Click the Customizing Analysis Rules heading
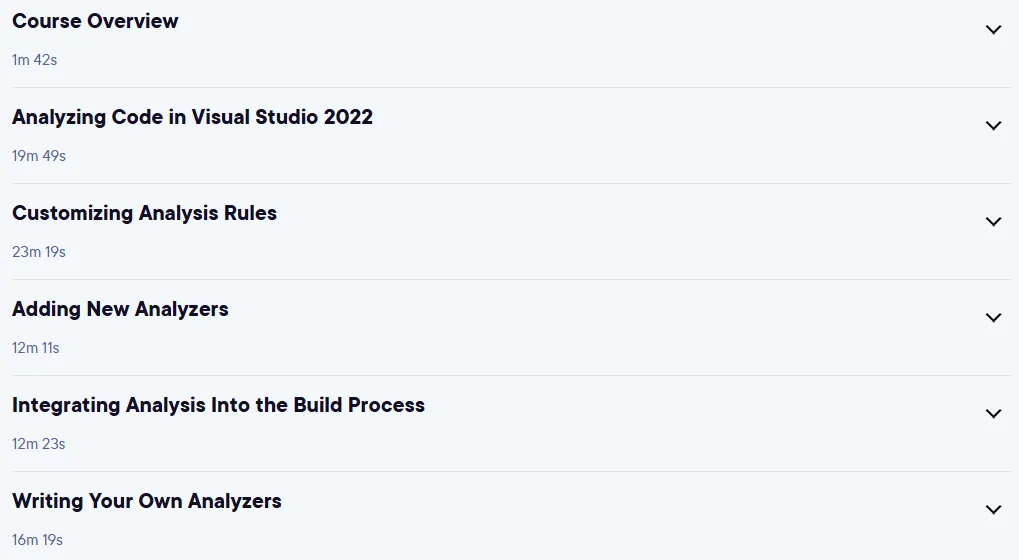 (144, 213)
